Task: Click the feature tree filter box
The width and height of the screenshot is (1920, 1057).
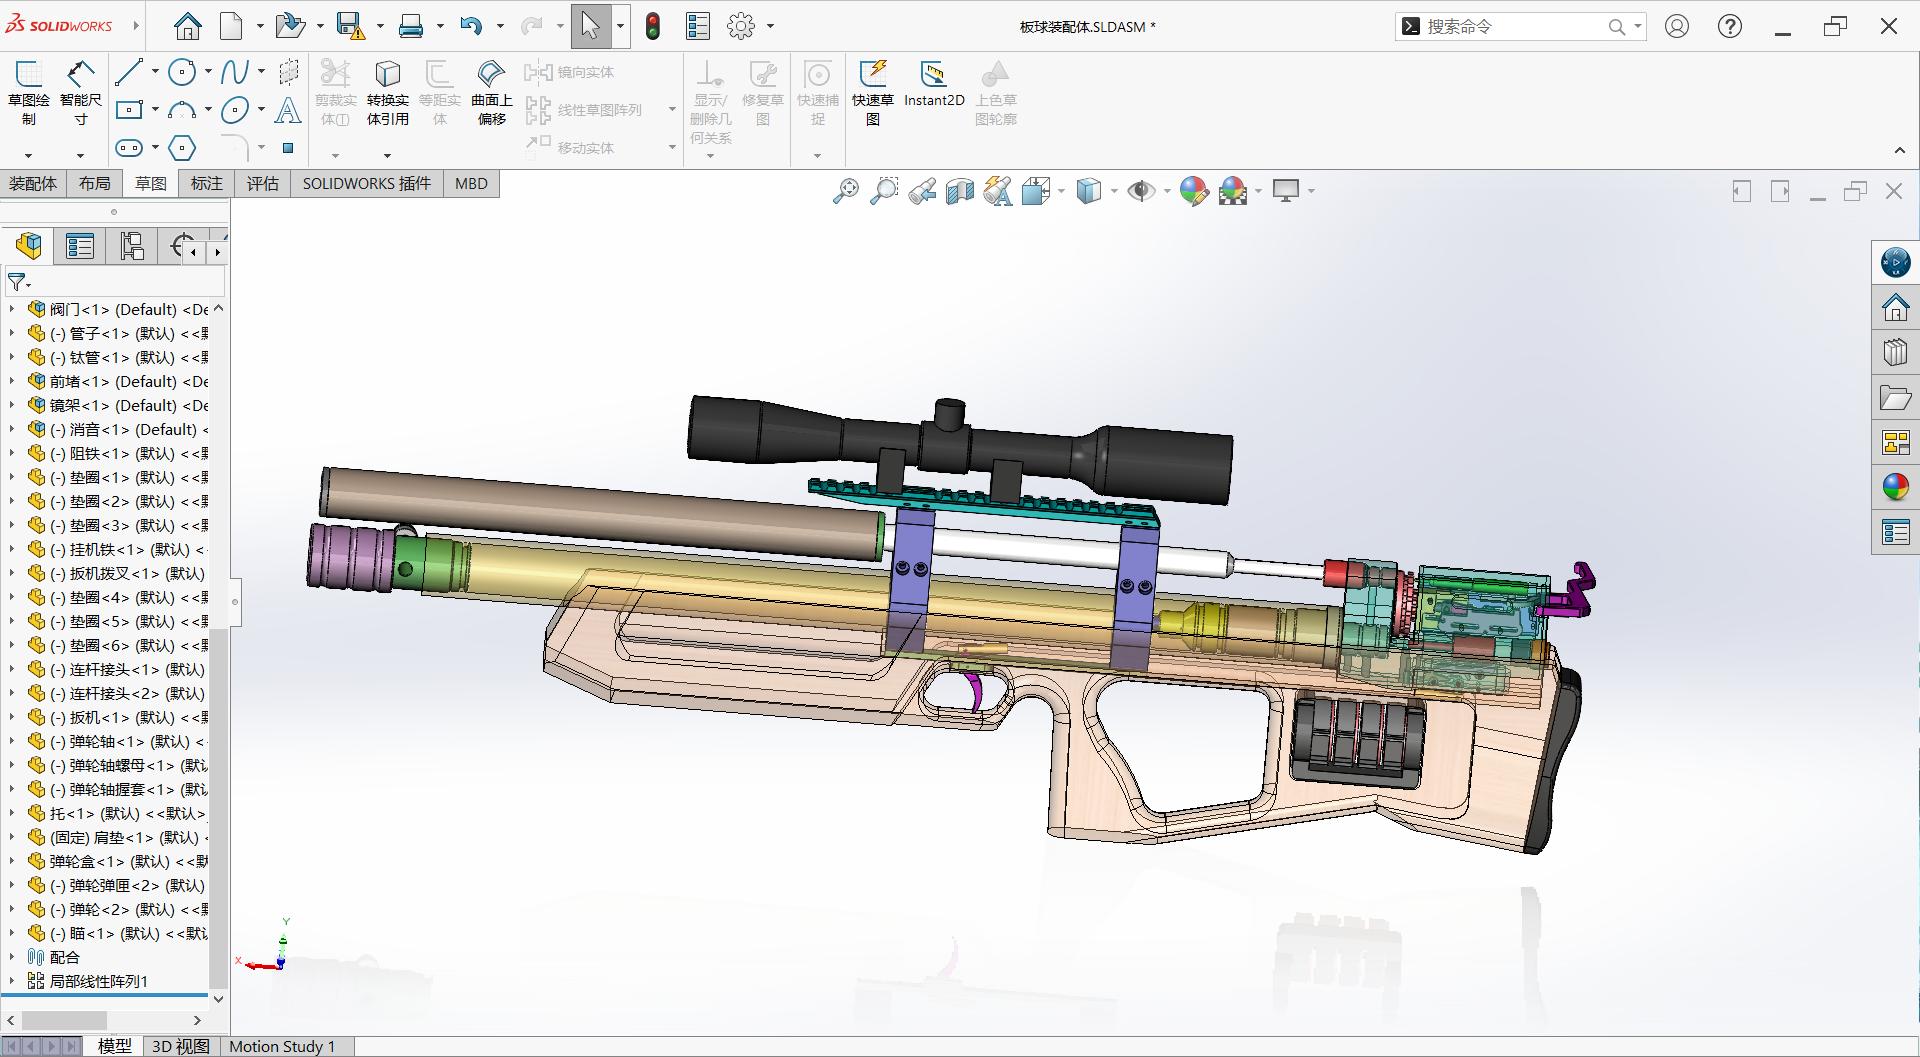Action: [x=115, y=282]
